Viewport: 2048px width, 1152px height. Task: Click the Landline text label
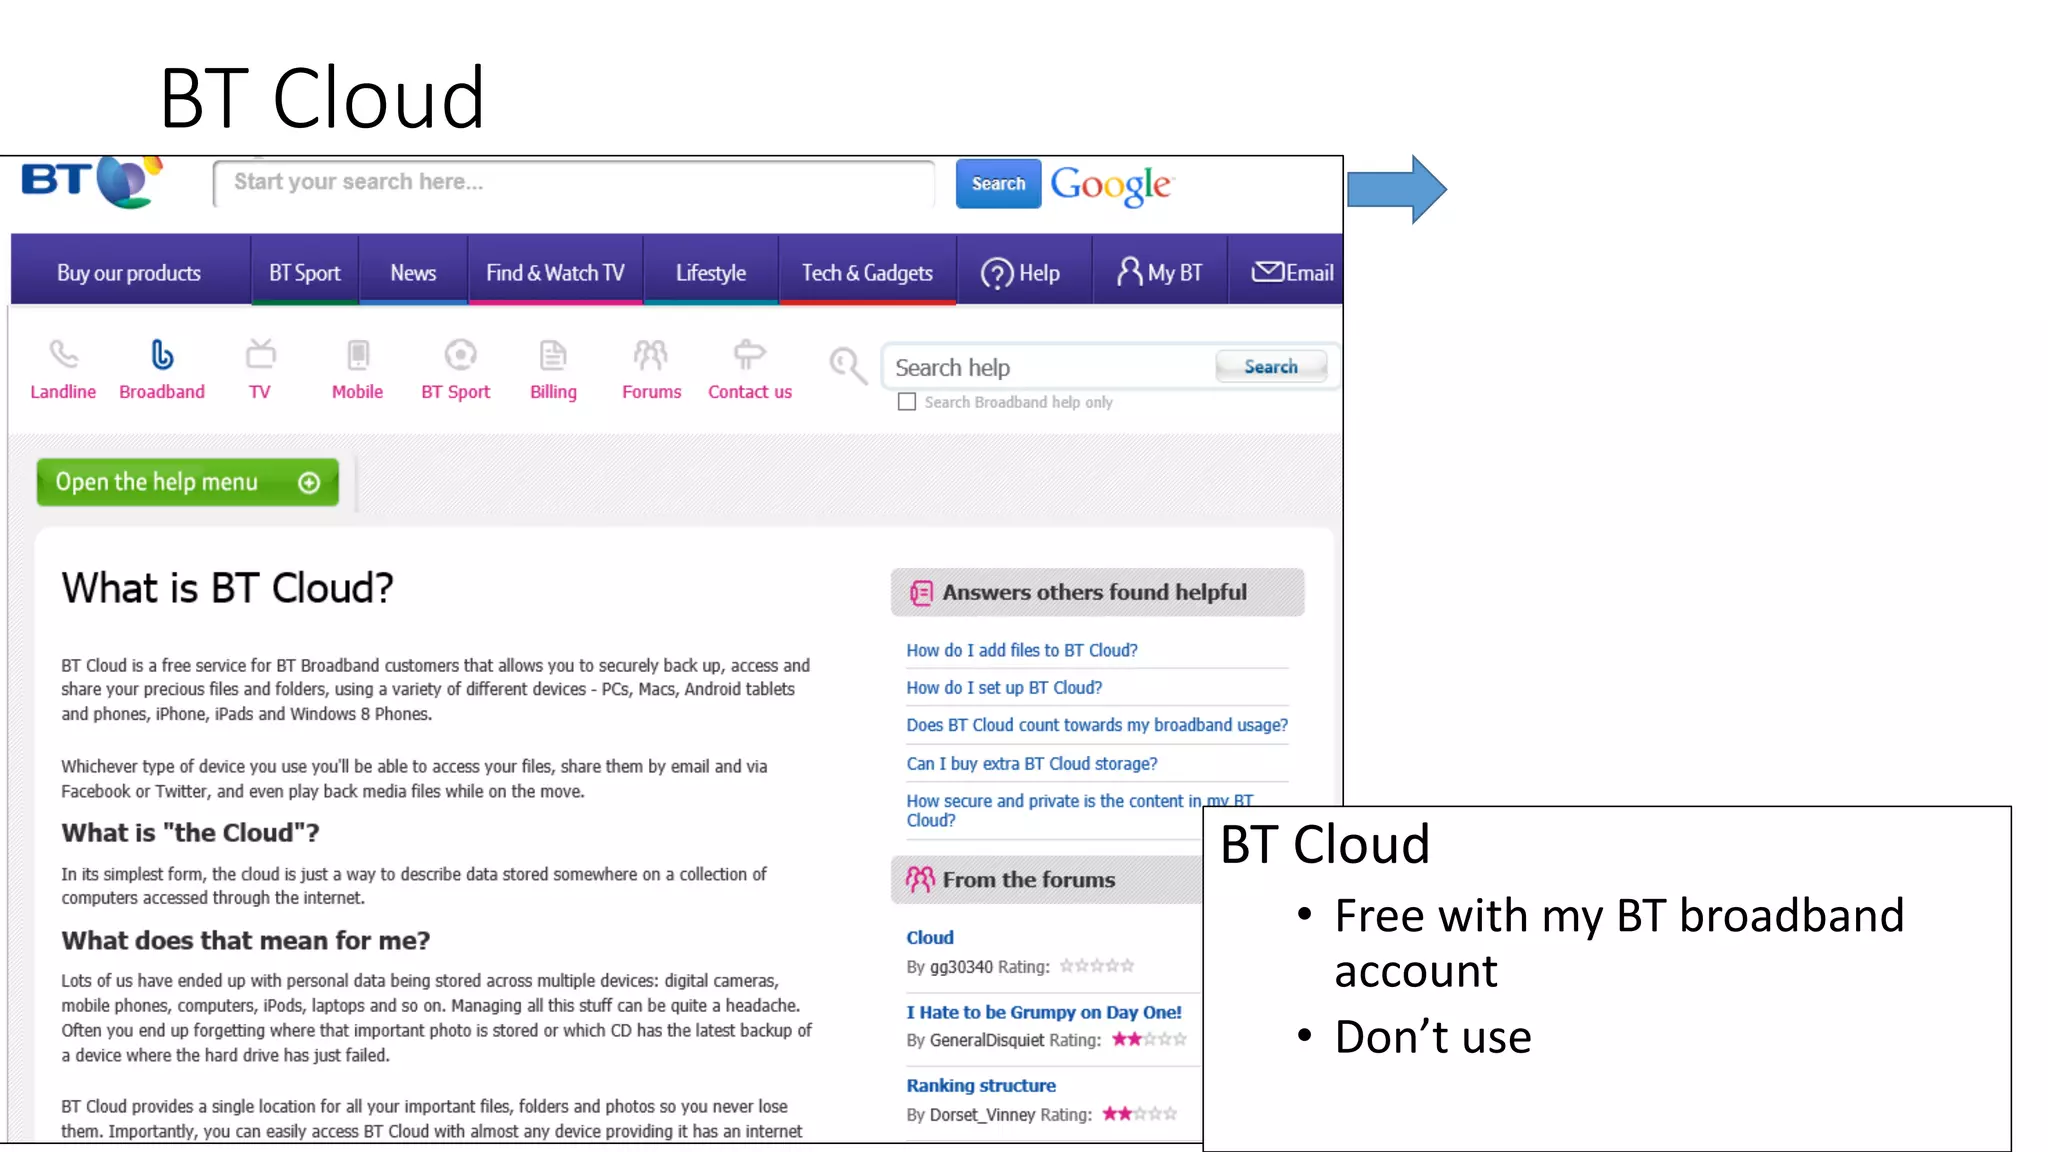(63, 392)
